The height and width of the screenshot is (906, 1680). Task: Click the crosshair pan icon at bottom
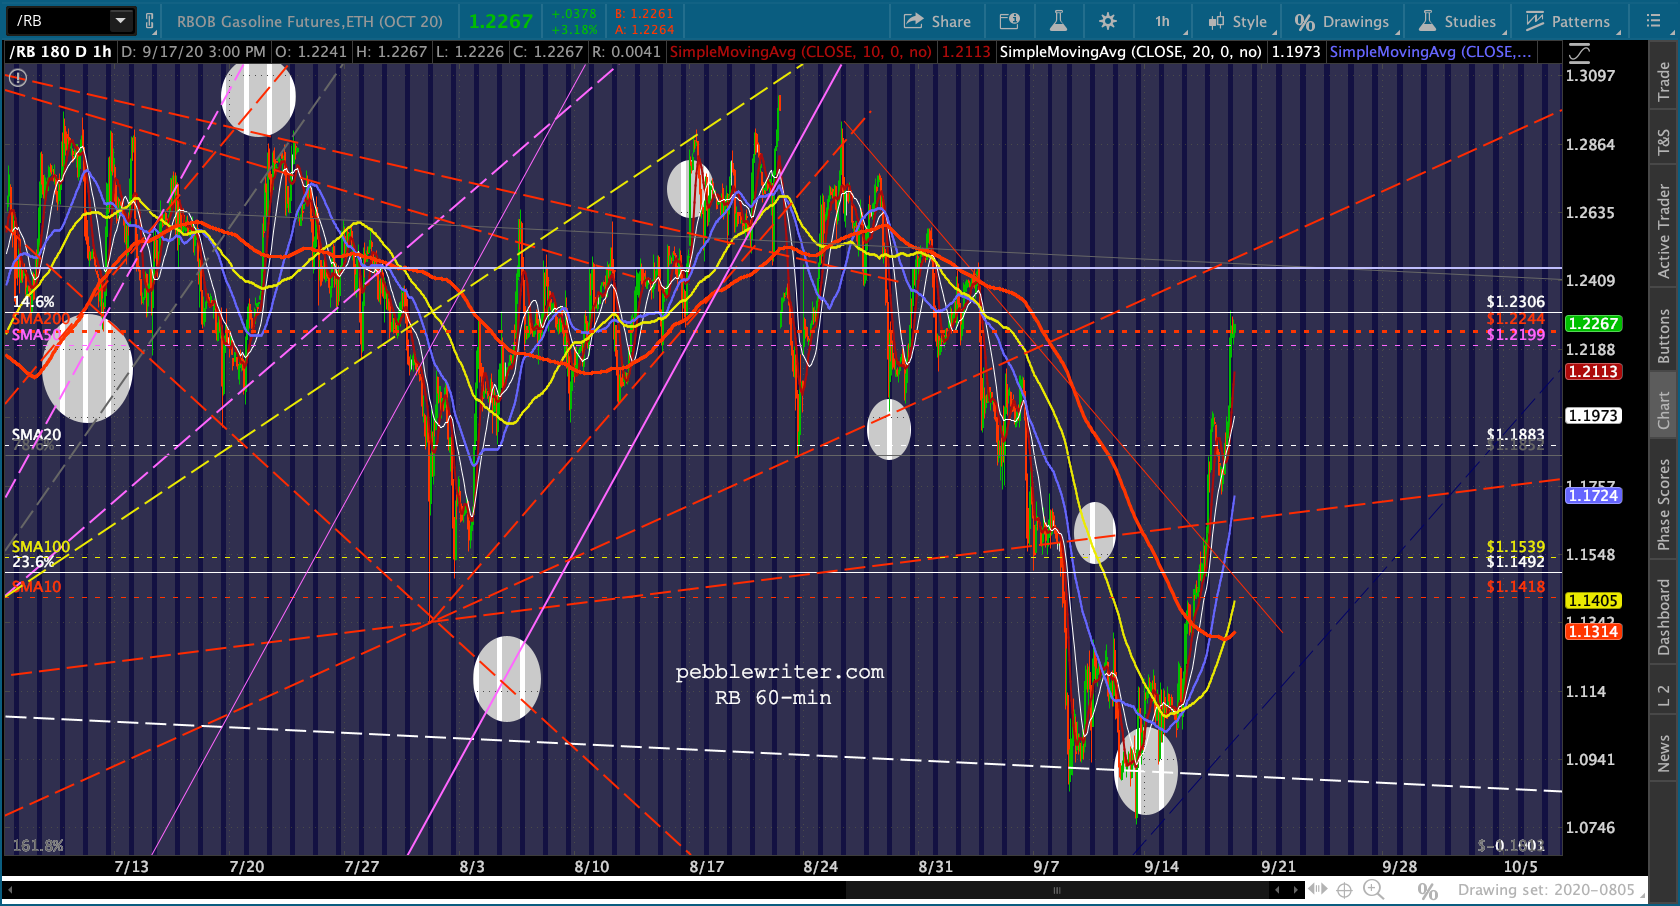(1344, 889)
